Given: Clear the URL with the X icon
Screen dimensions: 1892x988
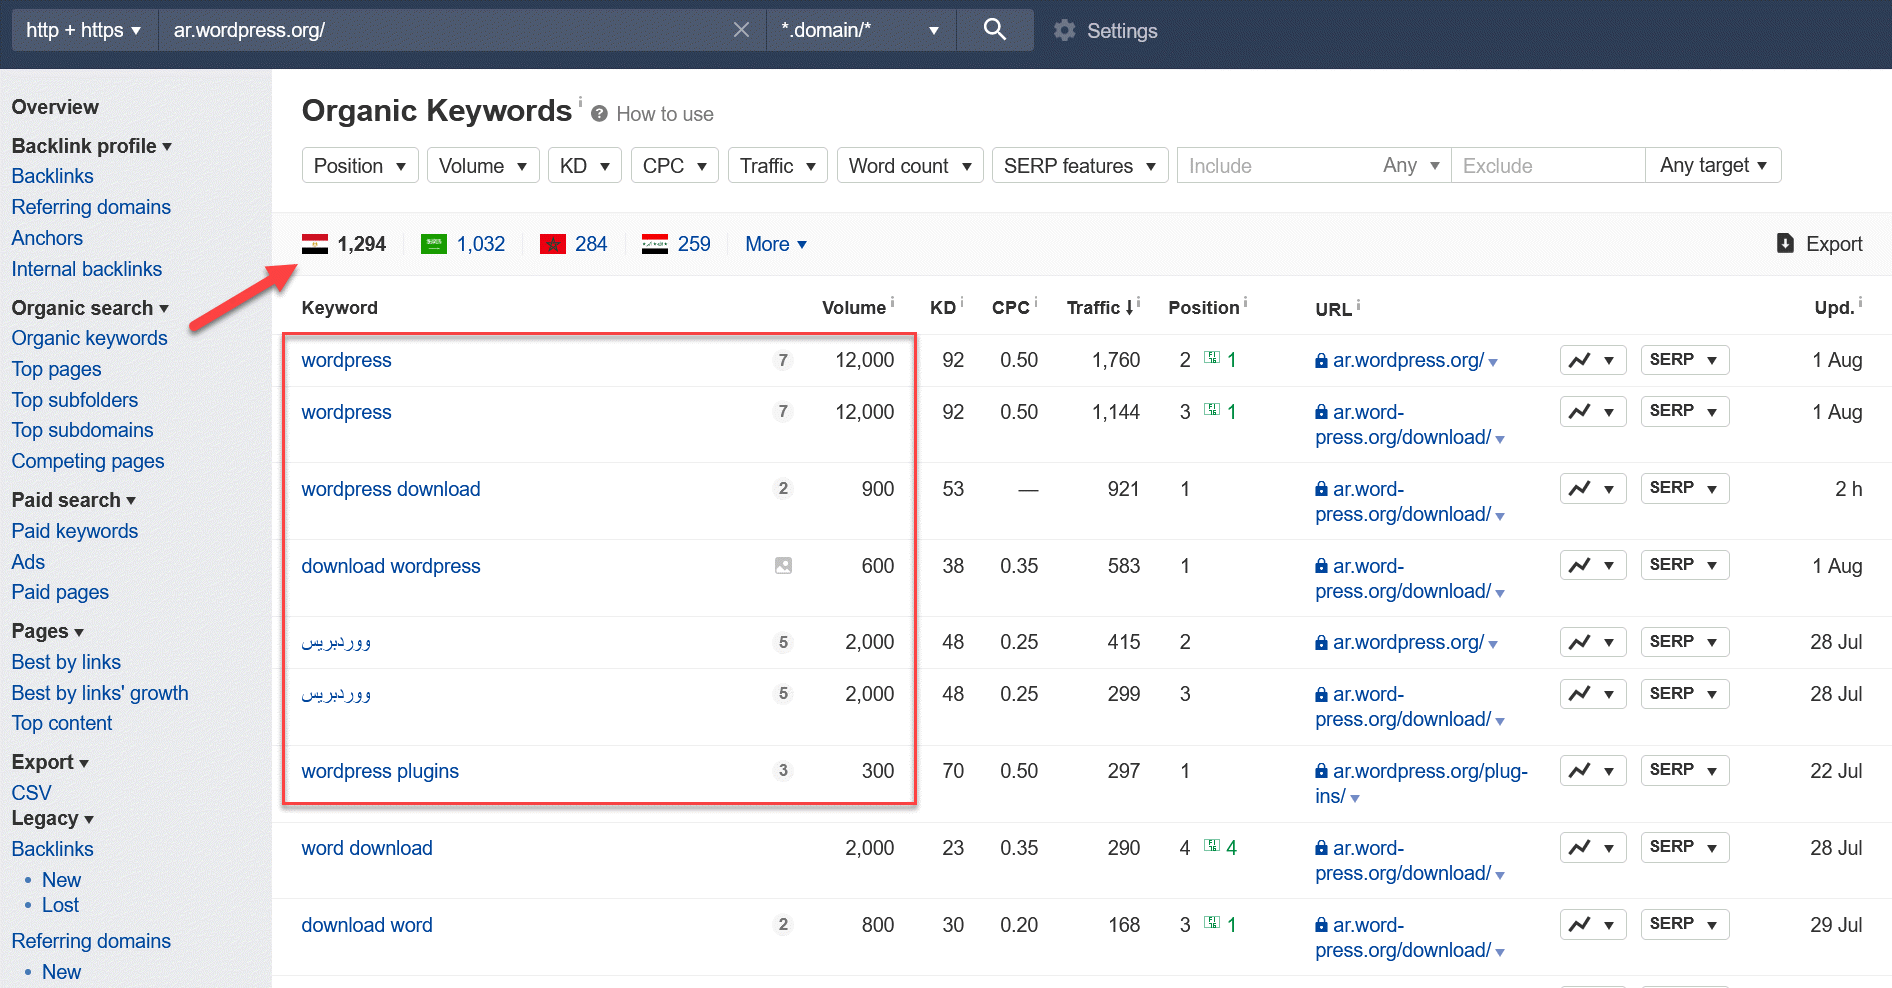Looking at the screenshot, I should pos(741,30).
